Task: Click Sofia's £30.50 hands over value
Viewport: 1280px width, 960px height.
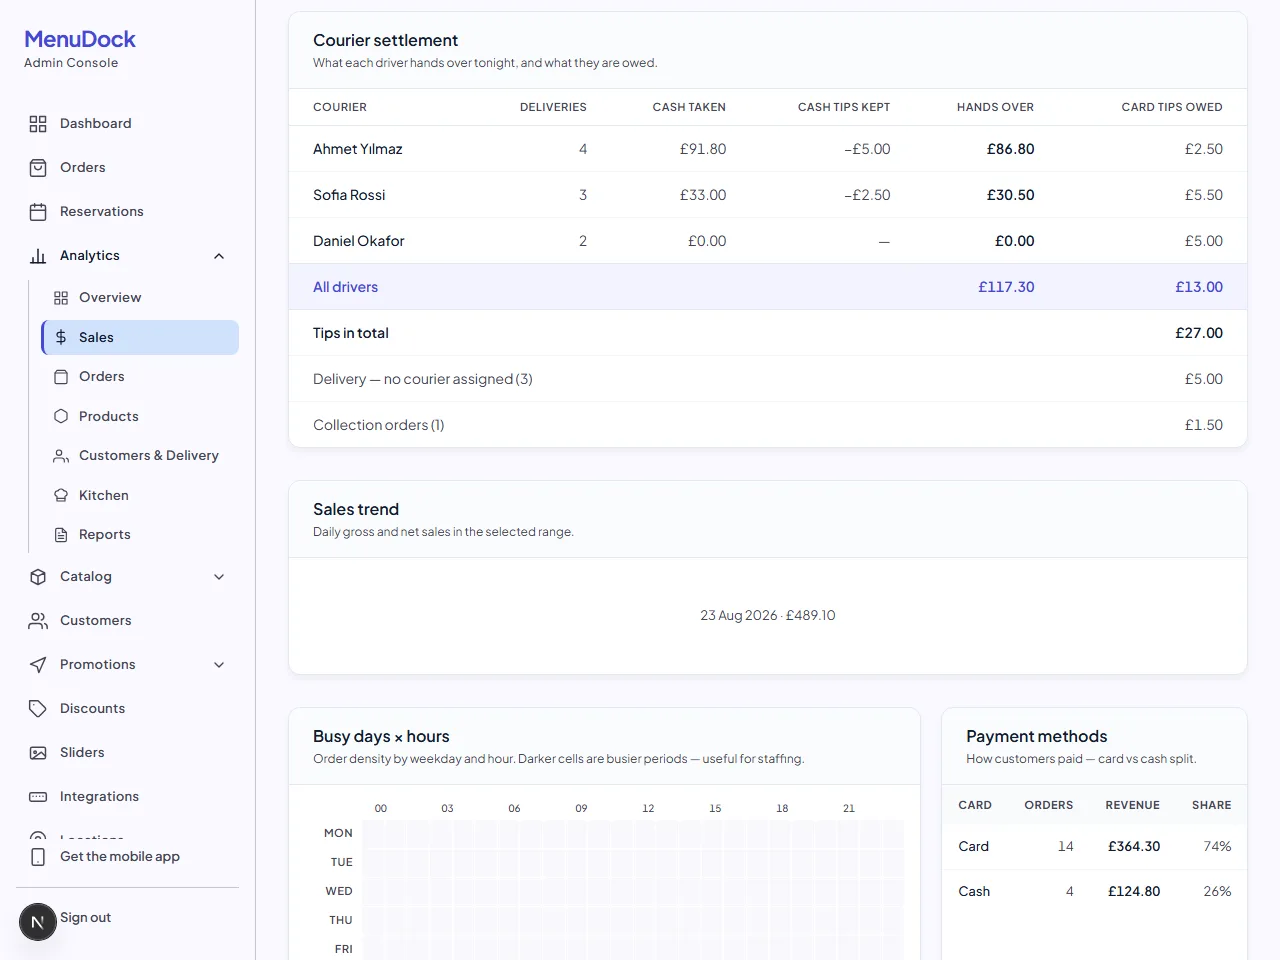Action: 1010,195
